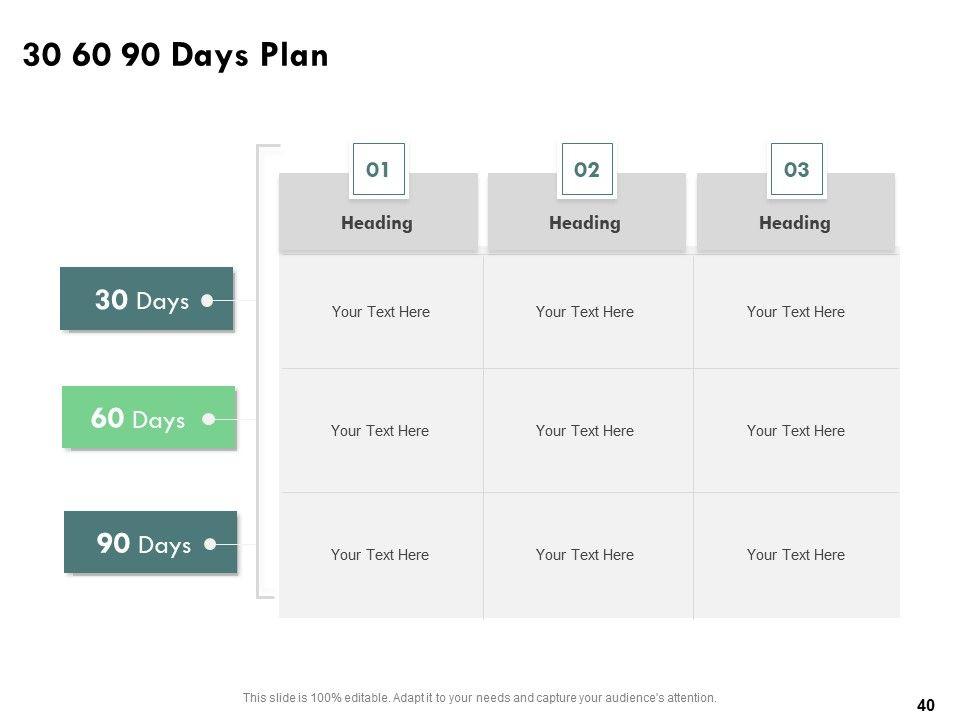
Task: Click 60 Days row text under column 02
Action: (585, 431)
